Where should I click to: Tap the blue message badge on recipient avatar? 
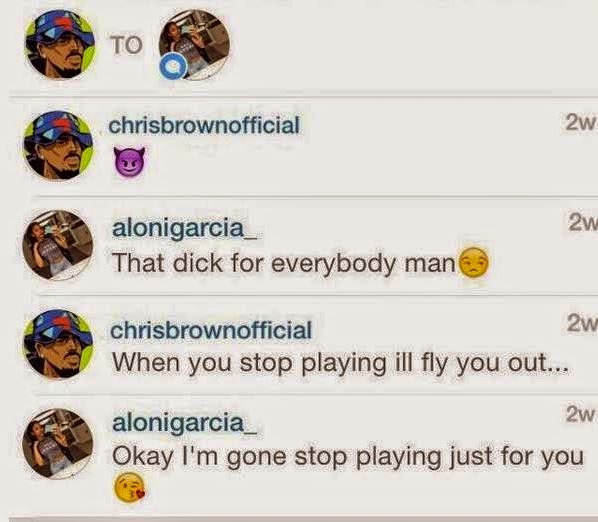tap(173, 67)
